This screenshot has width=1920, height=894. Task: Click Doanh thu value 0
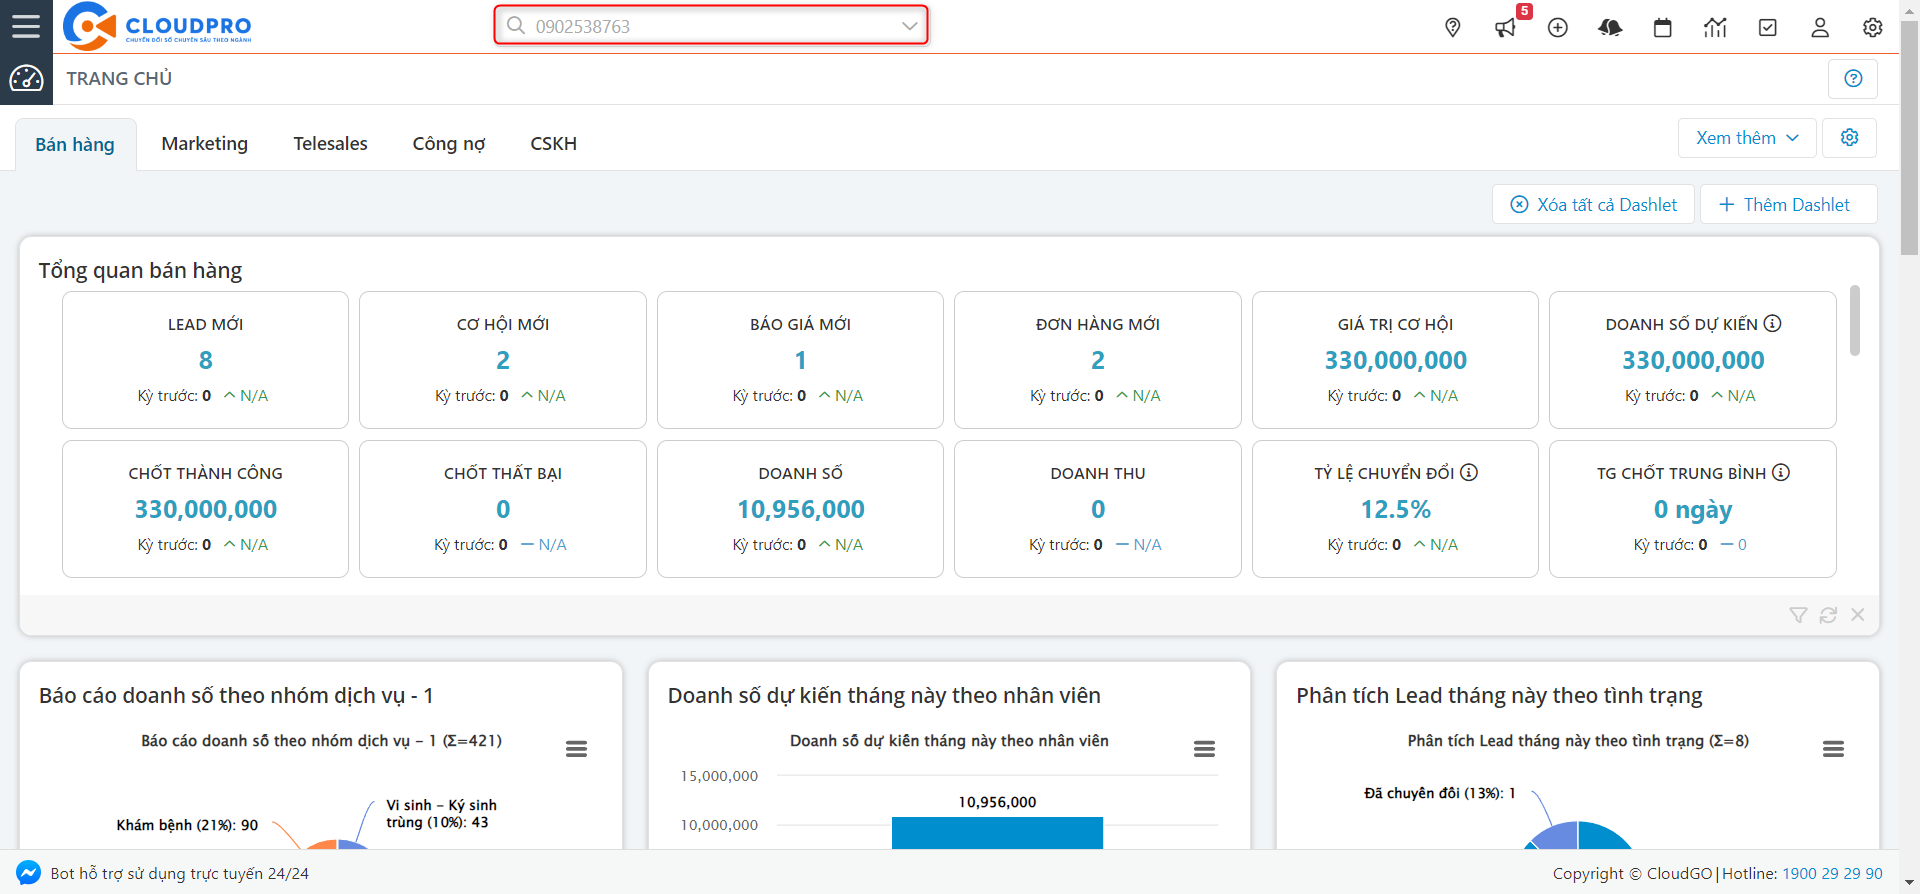[1098, 509]
